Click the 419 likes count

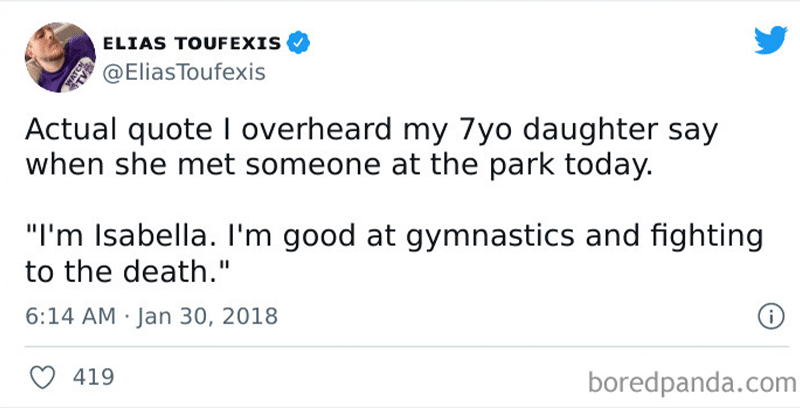pyautogui.click(x=93, y=378)
